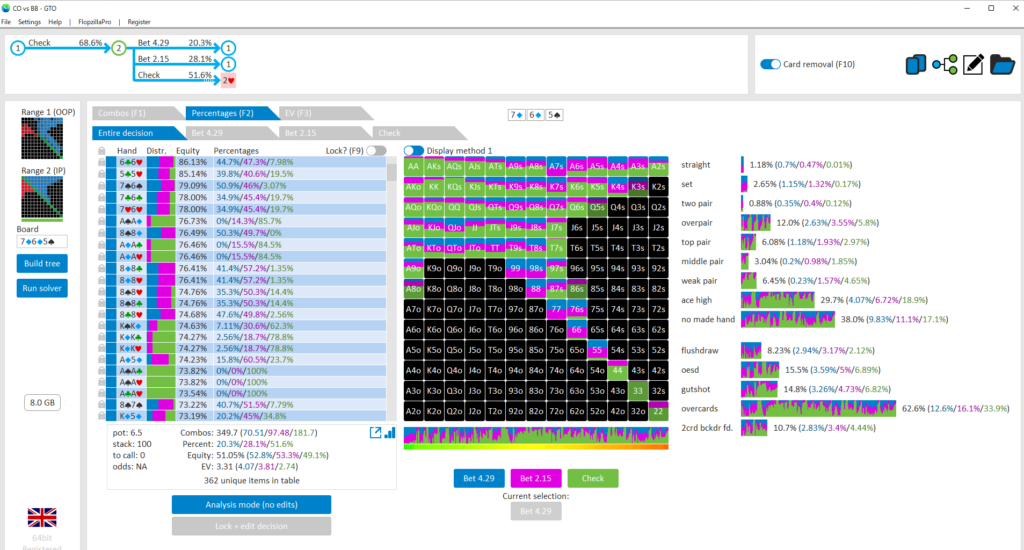
Task: Click the lock icon beside hand 6♣6♥
Action: click(x=100, y=161)
